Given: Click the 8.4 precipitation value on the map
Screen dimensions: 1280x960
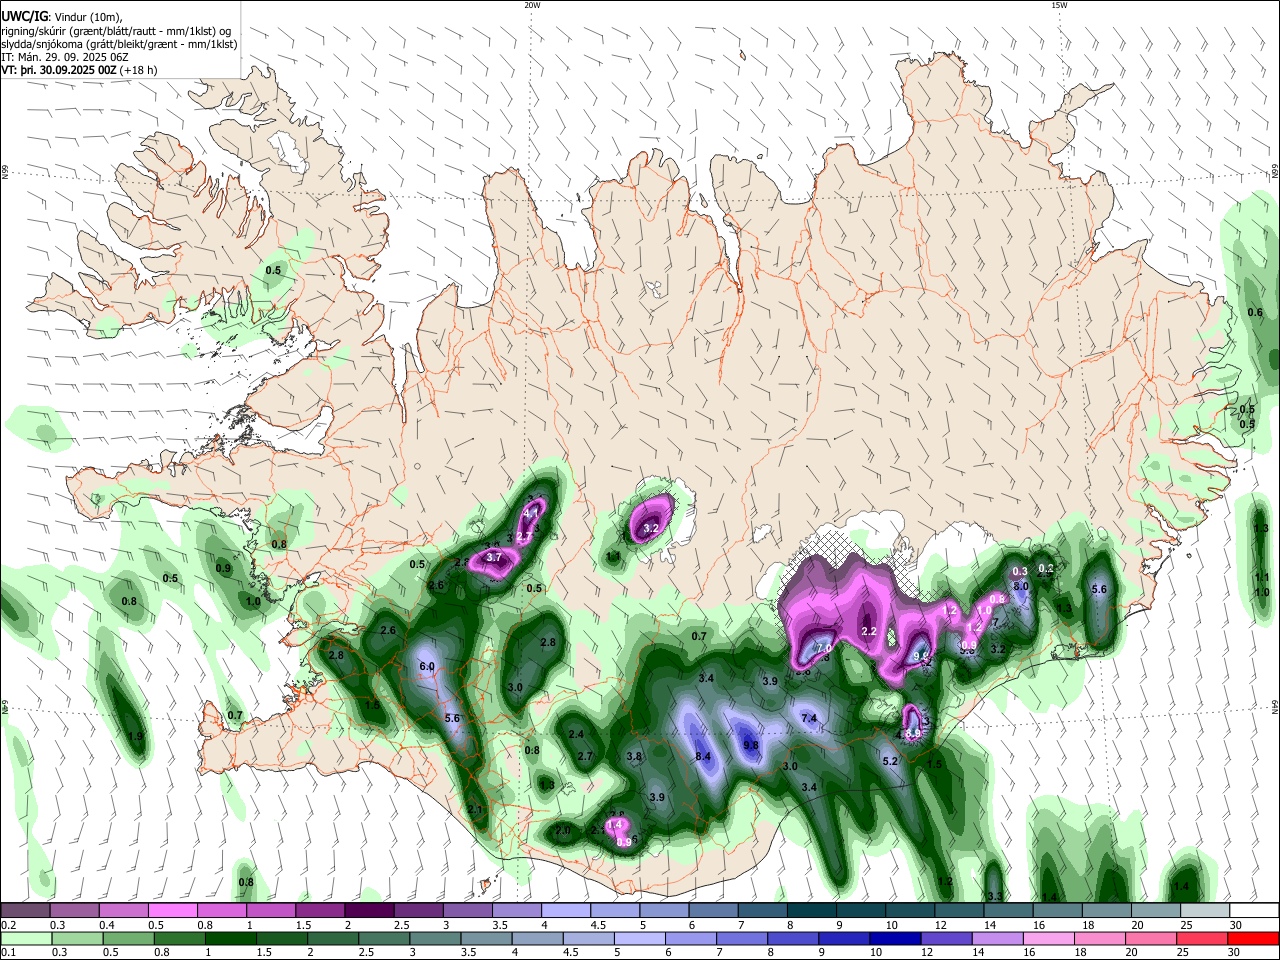Looking at the screenshot, I should (x=703, y=757).
